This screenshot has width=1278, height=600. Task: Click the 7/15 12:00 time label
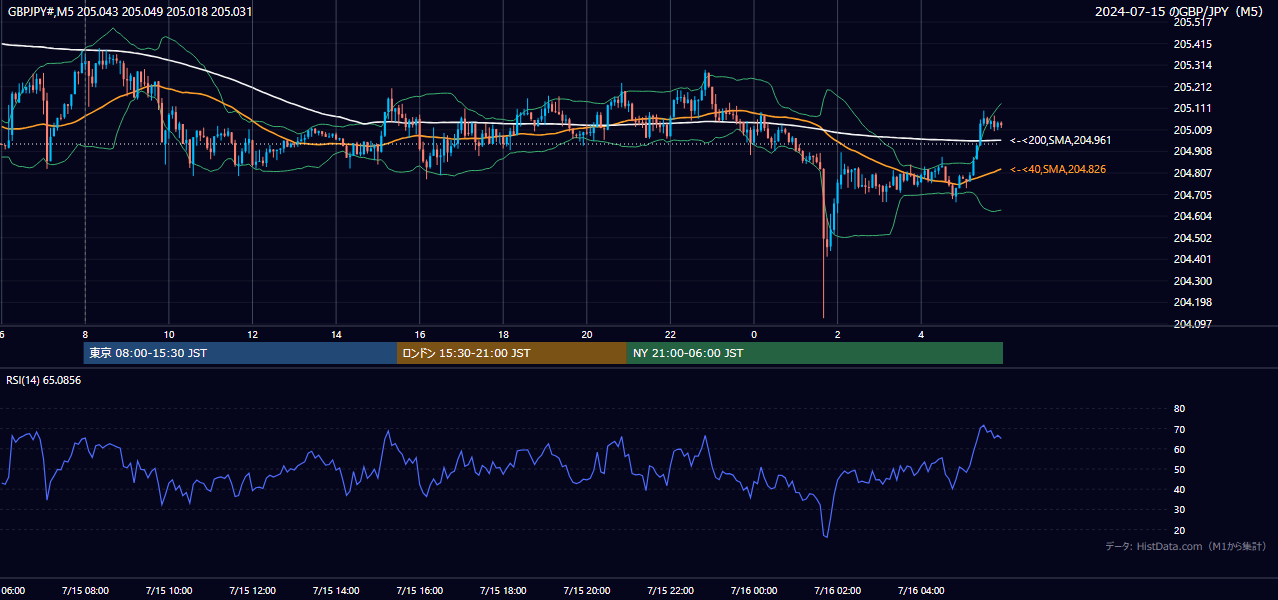tap(252, 591)
